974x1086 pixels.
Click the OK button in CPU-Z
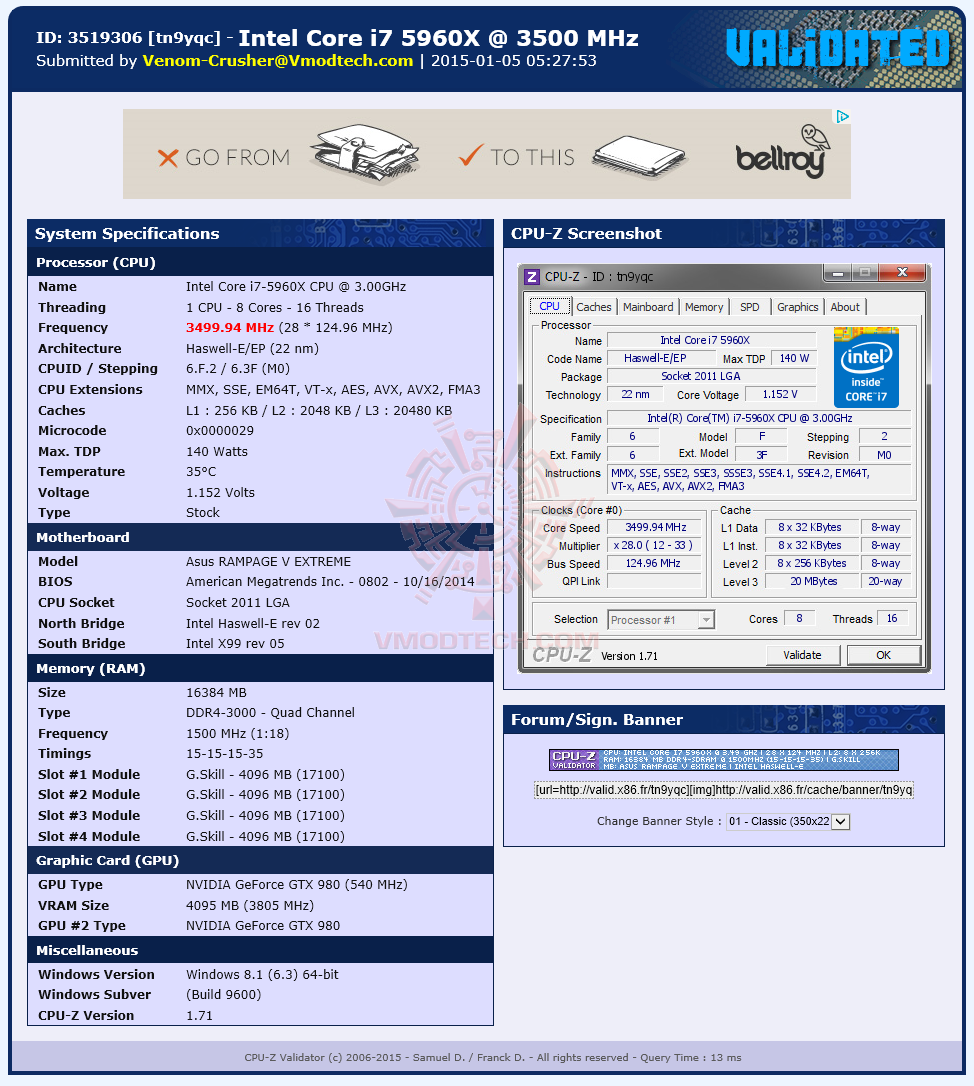(883, 655)
